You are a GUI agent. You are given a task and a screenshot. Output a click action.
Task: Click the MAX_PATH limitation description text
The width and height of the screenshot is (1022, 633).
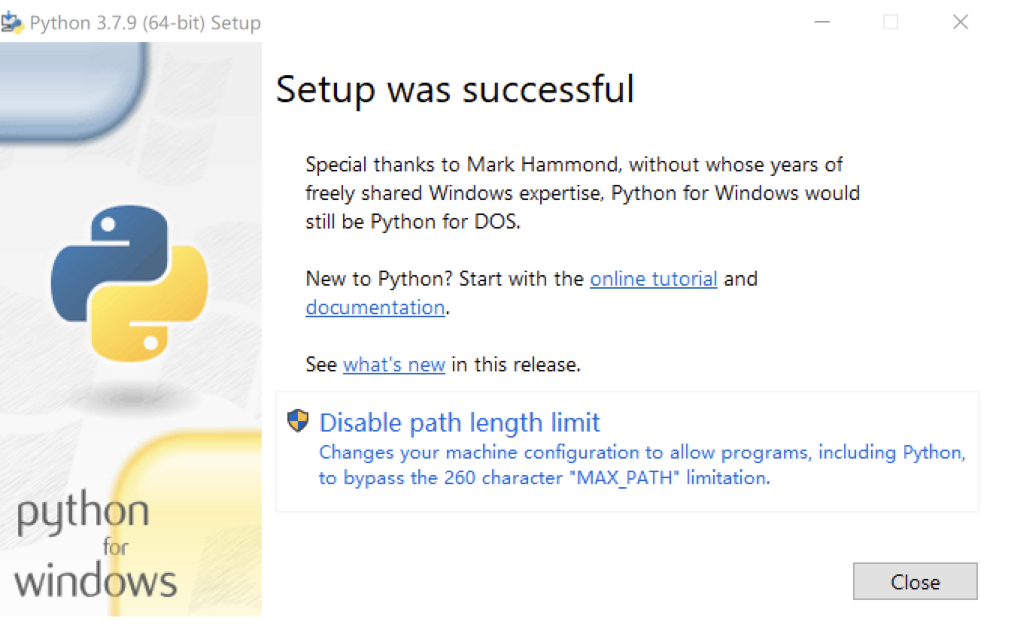tap(642, 466)
